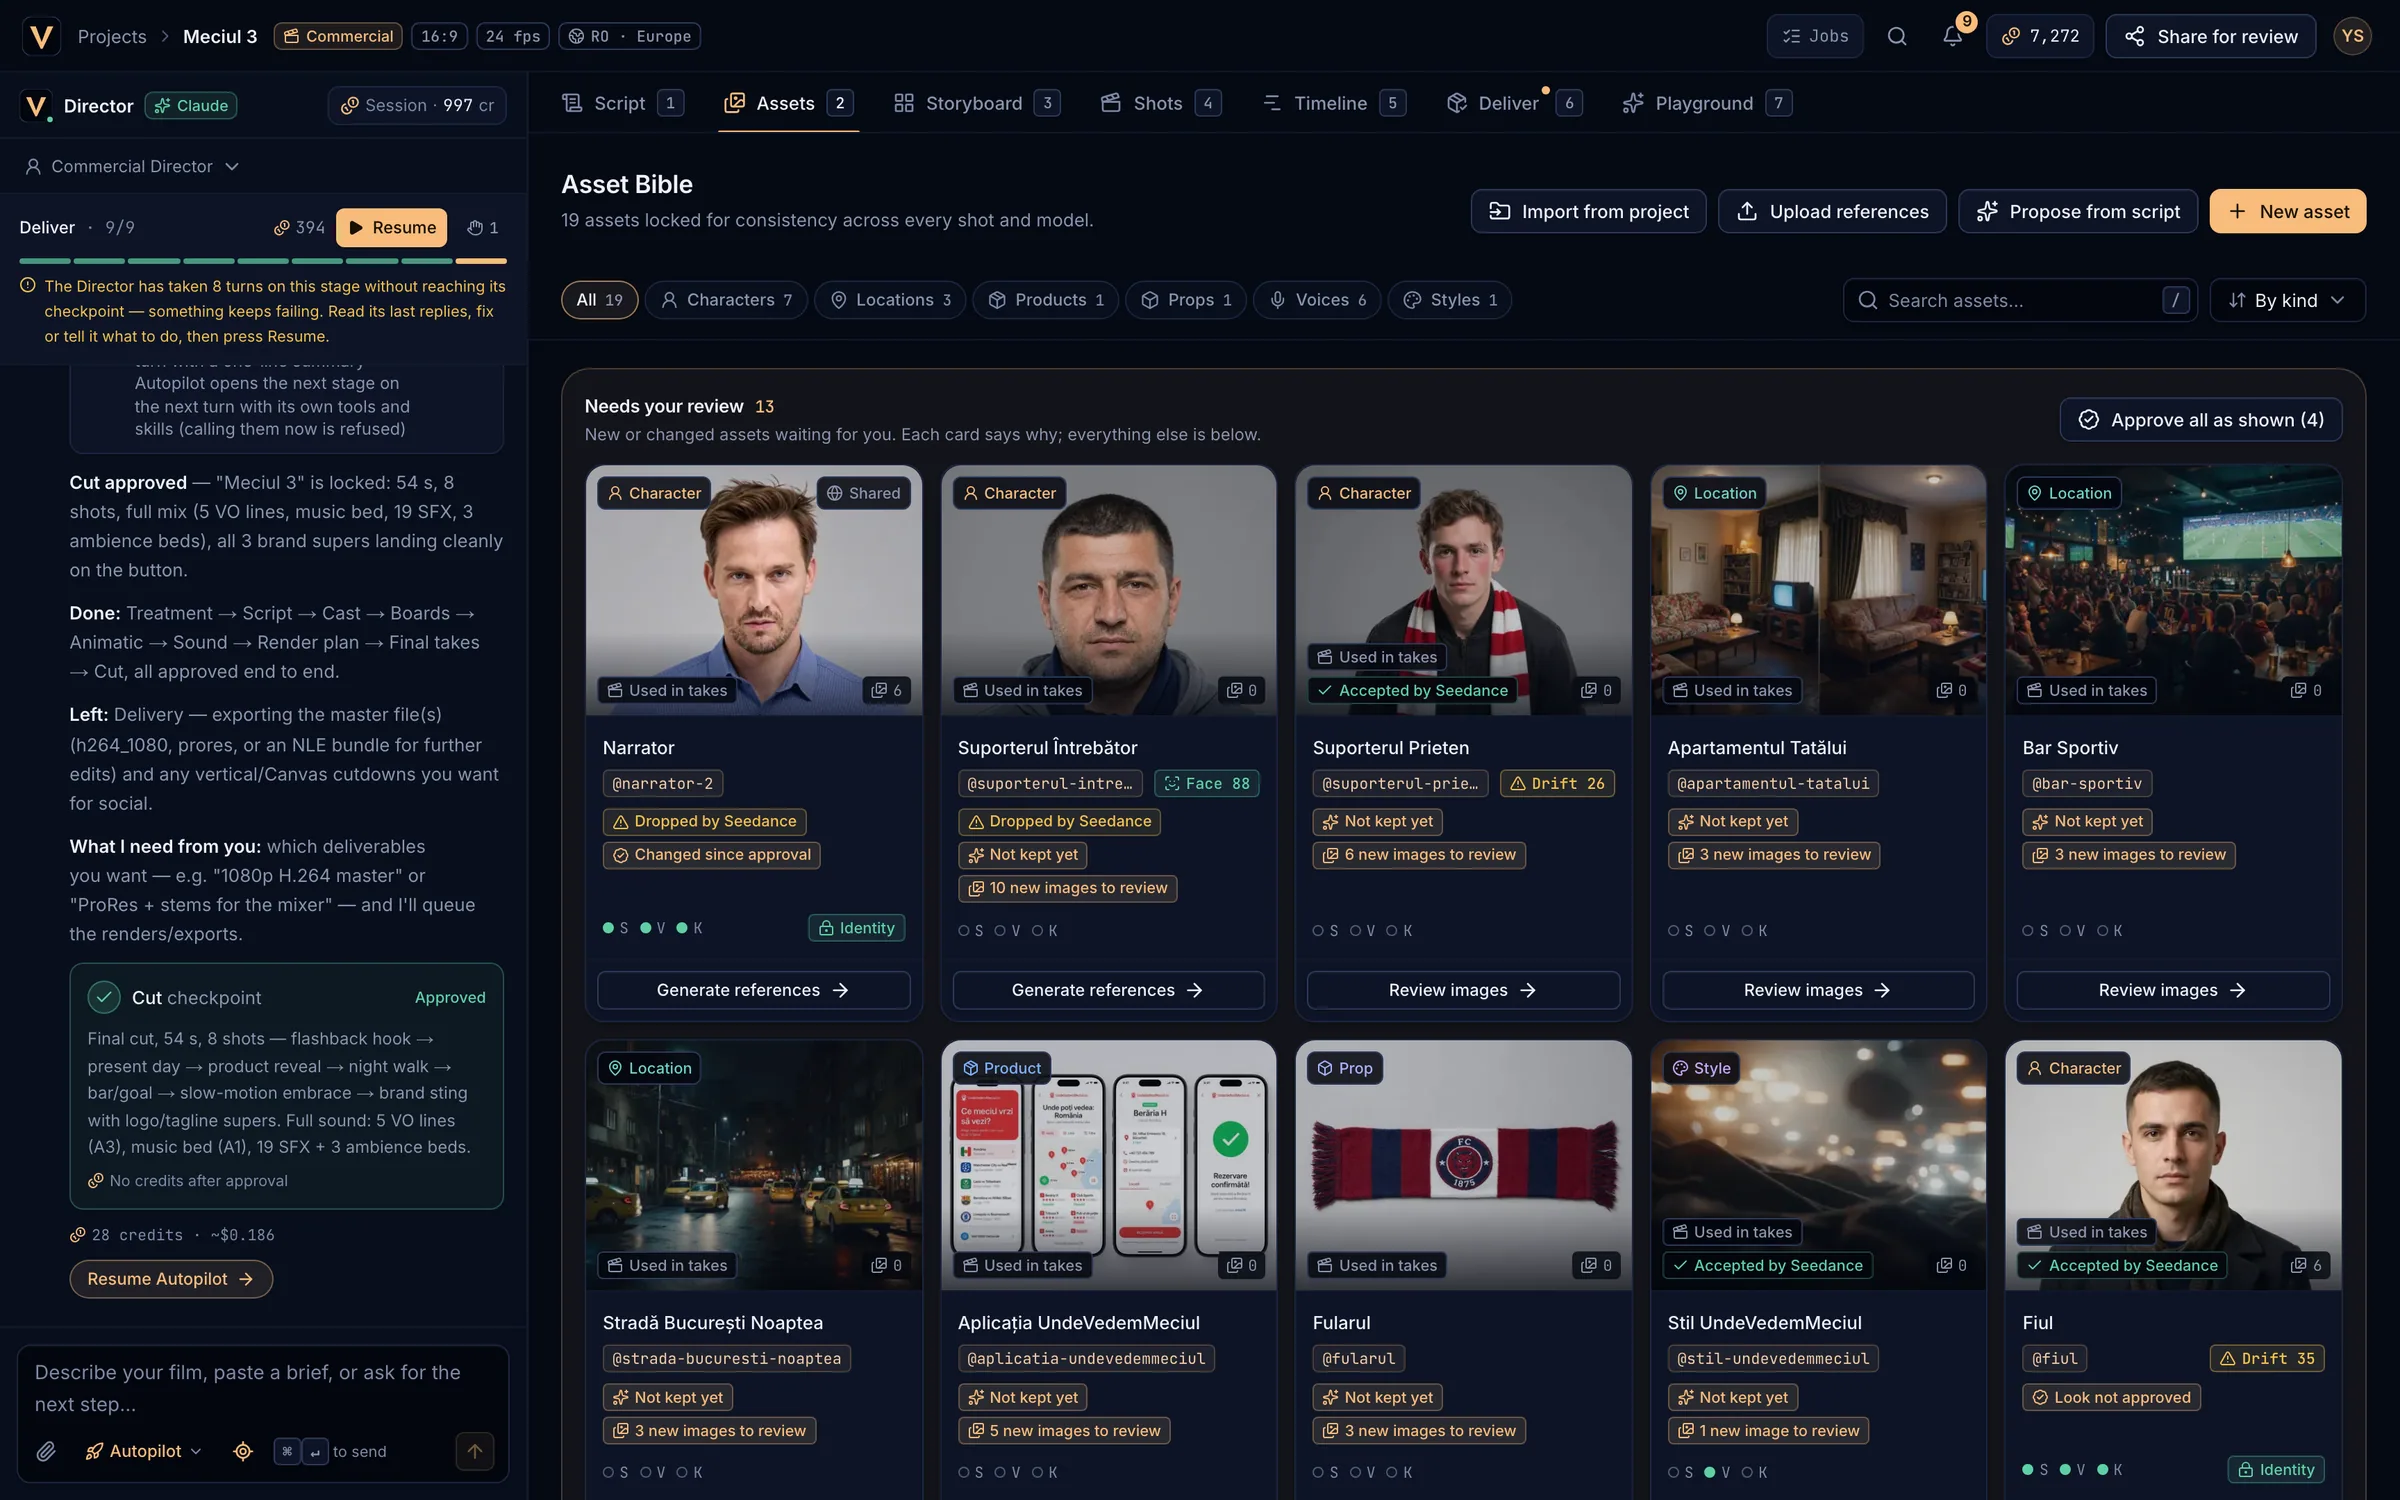The width and height of the screenshot is (2400, 1500).
Task: Open the Jobs panel
Action: (1814, 37)
